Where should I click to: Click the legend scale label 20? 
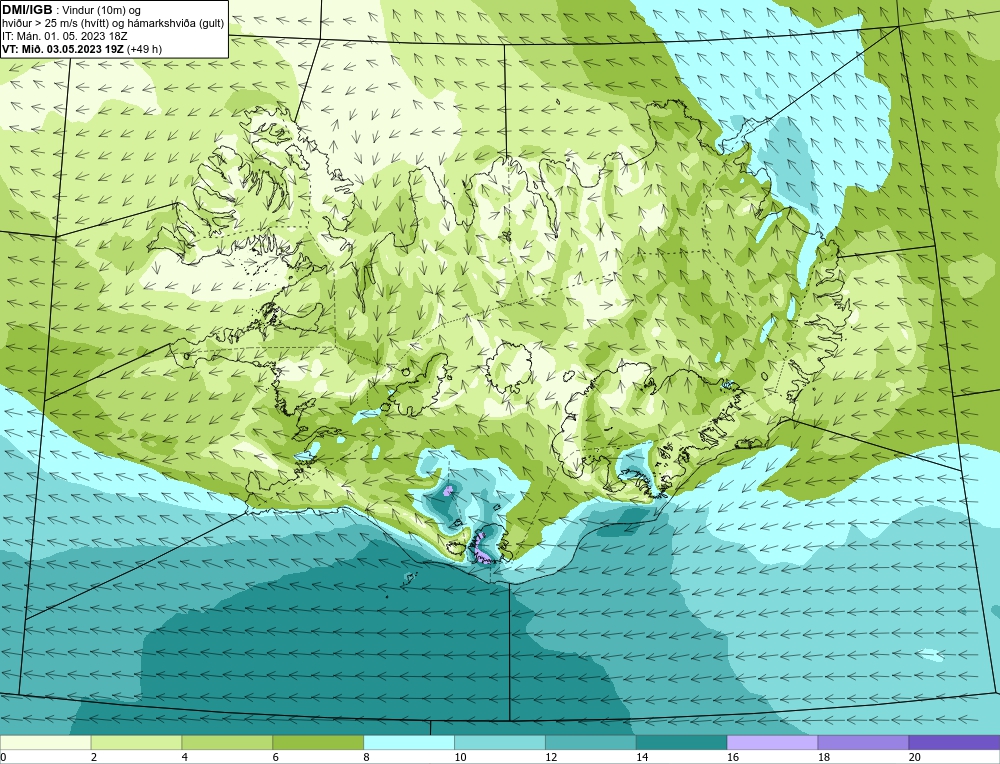915,757
